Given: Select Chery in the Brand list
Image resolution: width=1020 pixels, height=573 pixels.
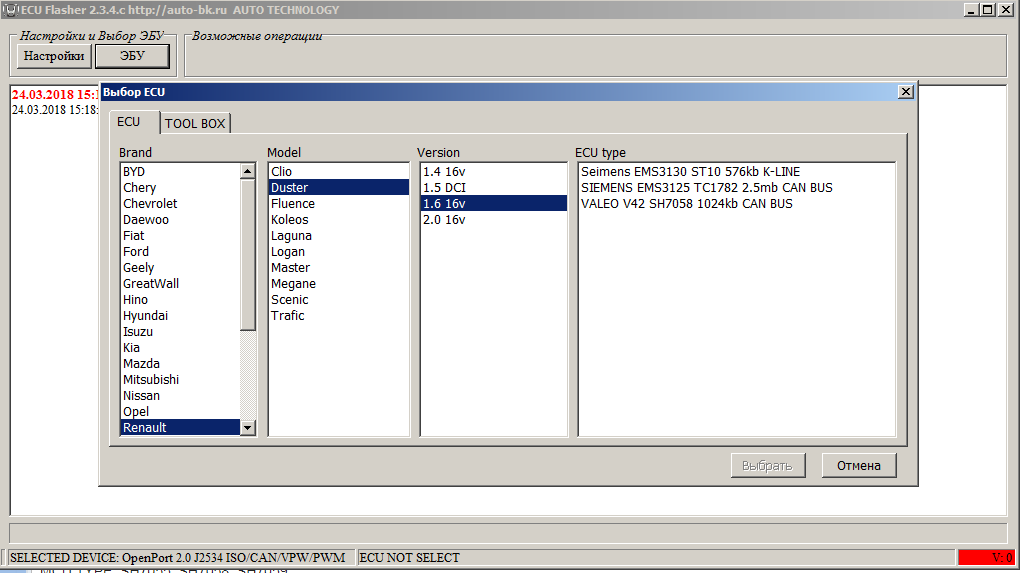Looking at the screenshot, I should click(x=180, y=188).
